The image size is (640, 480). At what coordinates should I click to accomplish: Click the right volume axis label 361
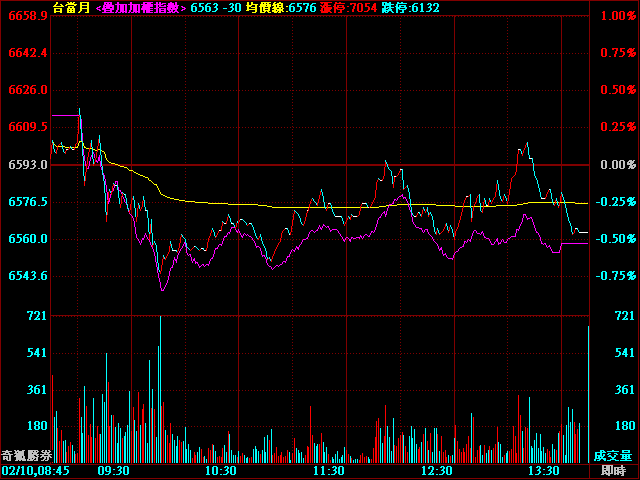[x=624, y=390]
